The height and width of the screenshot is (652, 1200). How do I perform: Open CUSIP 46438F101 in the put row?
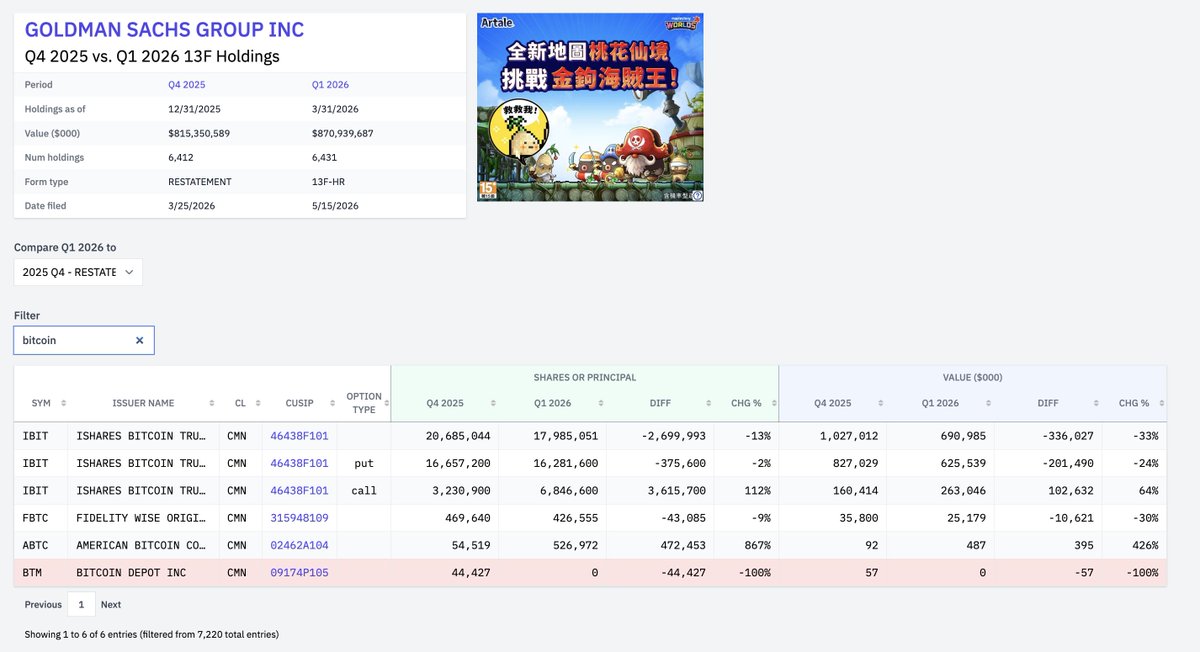(x=298, y=464)
